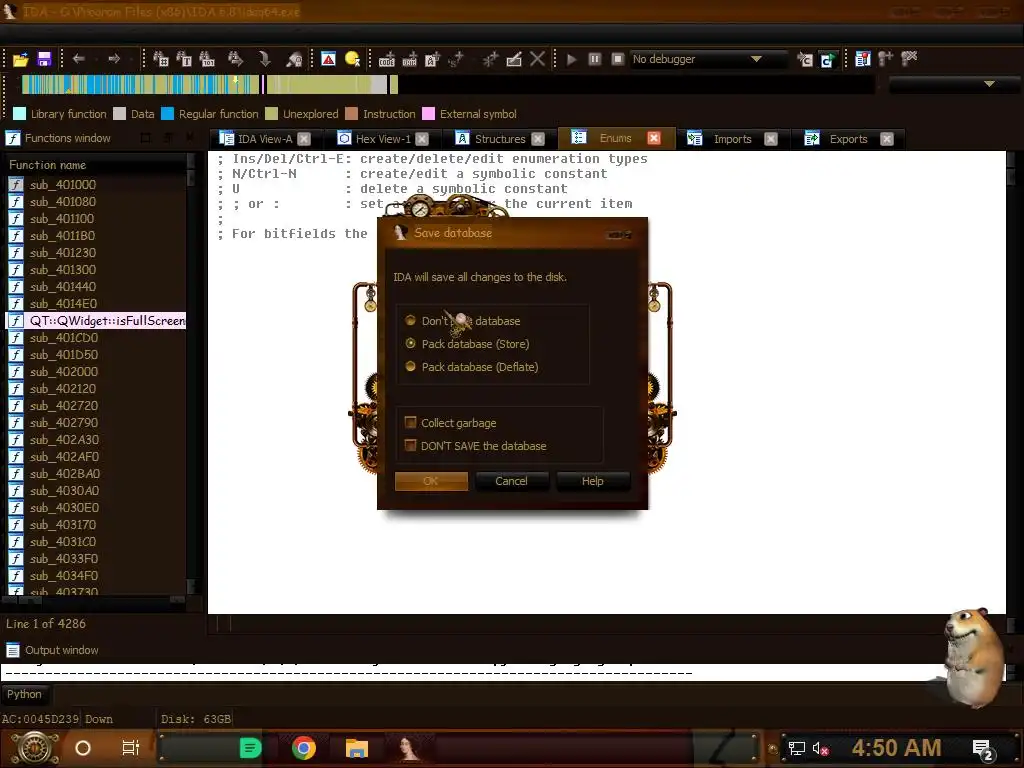This screenshot has height=768, width=1024.
Task: Click the gray arrow C decompile icon
Action: (x=805, y=60)
